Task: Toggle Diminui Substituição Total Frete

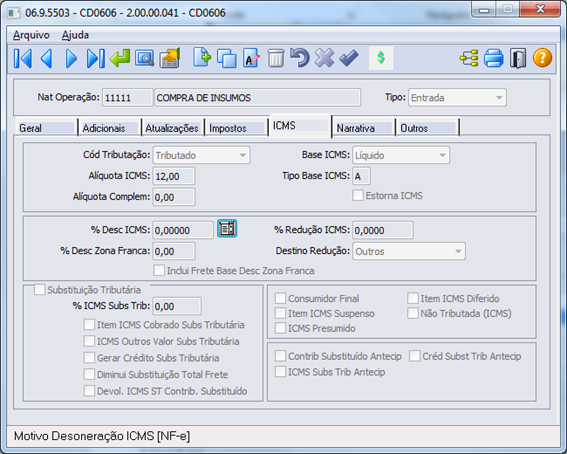Action: (x=89, y=374)
